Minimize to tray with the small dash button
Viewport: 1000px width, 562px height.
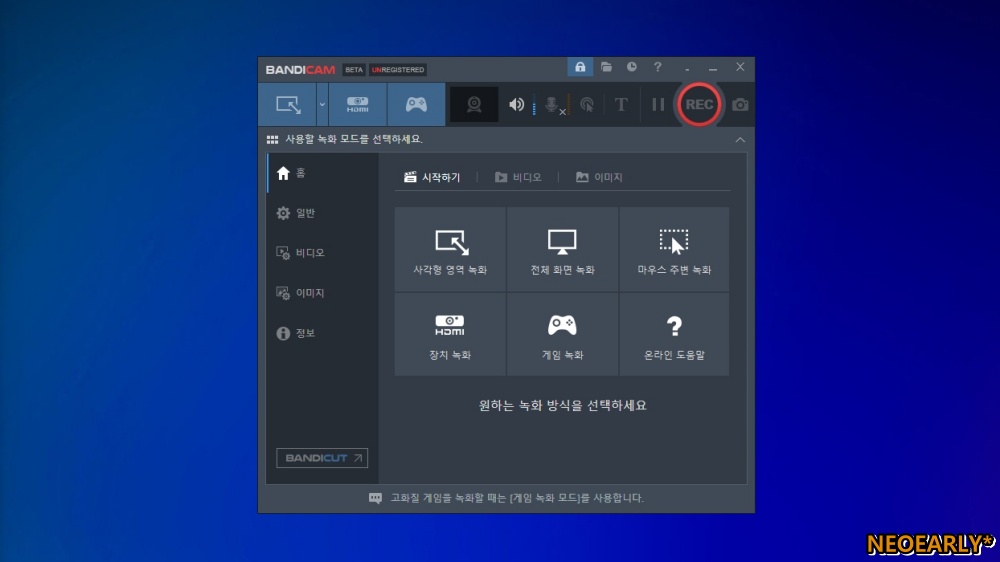[x=687, y=68]
